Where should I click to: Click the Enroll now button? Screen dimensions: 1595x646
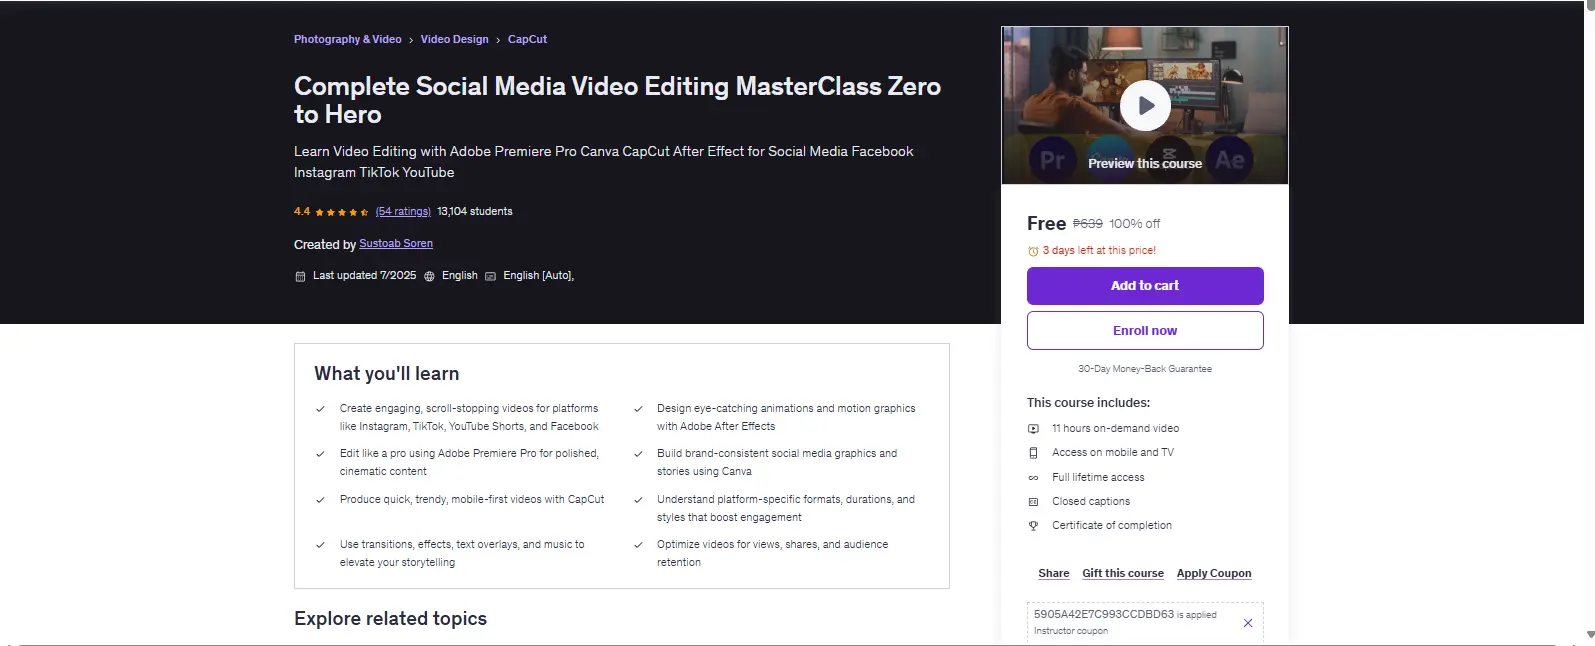pos(1145,331)
